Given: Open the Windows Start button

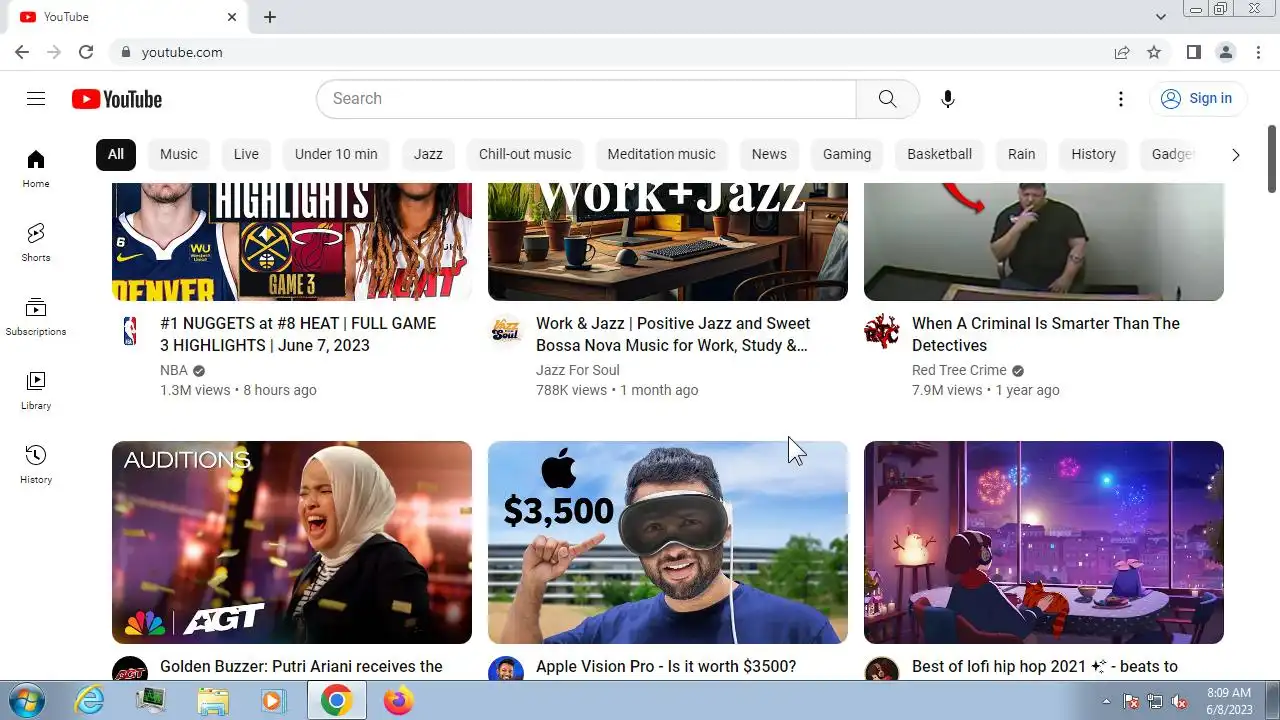Looking at the screenshot, I should pyautogui.click(x=27, y=700).
